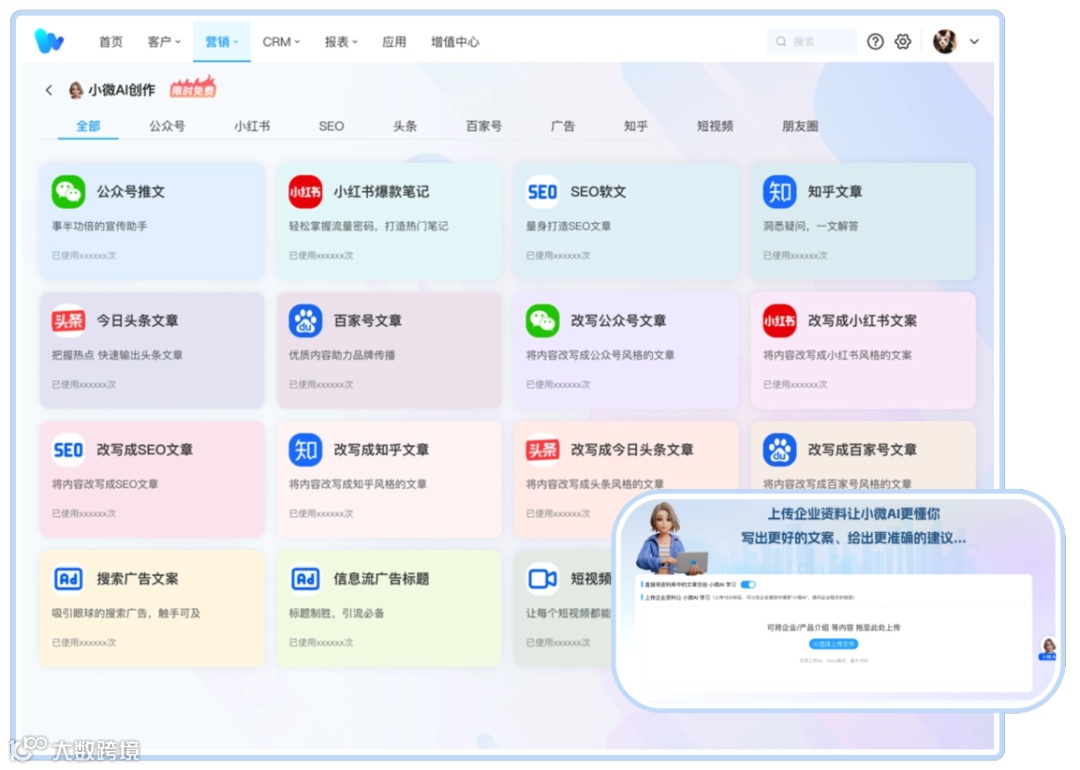Switch to the 知乎 tab

point(636,126)
